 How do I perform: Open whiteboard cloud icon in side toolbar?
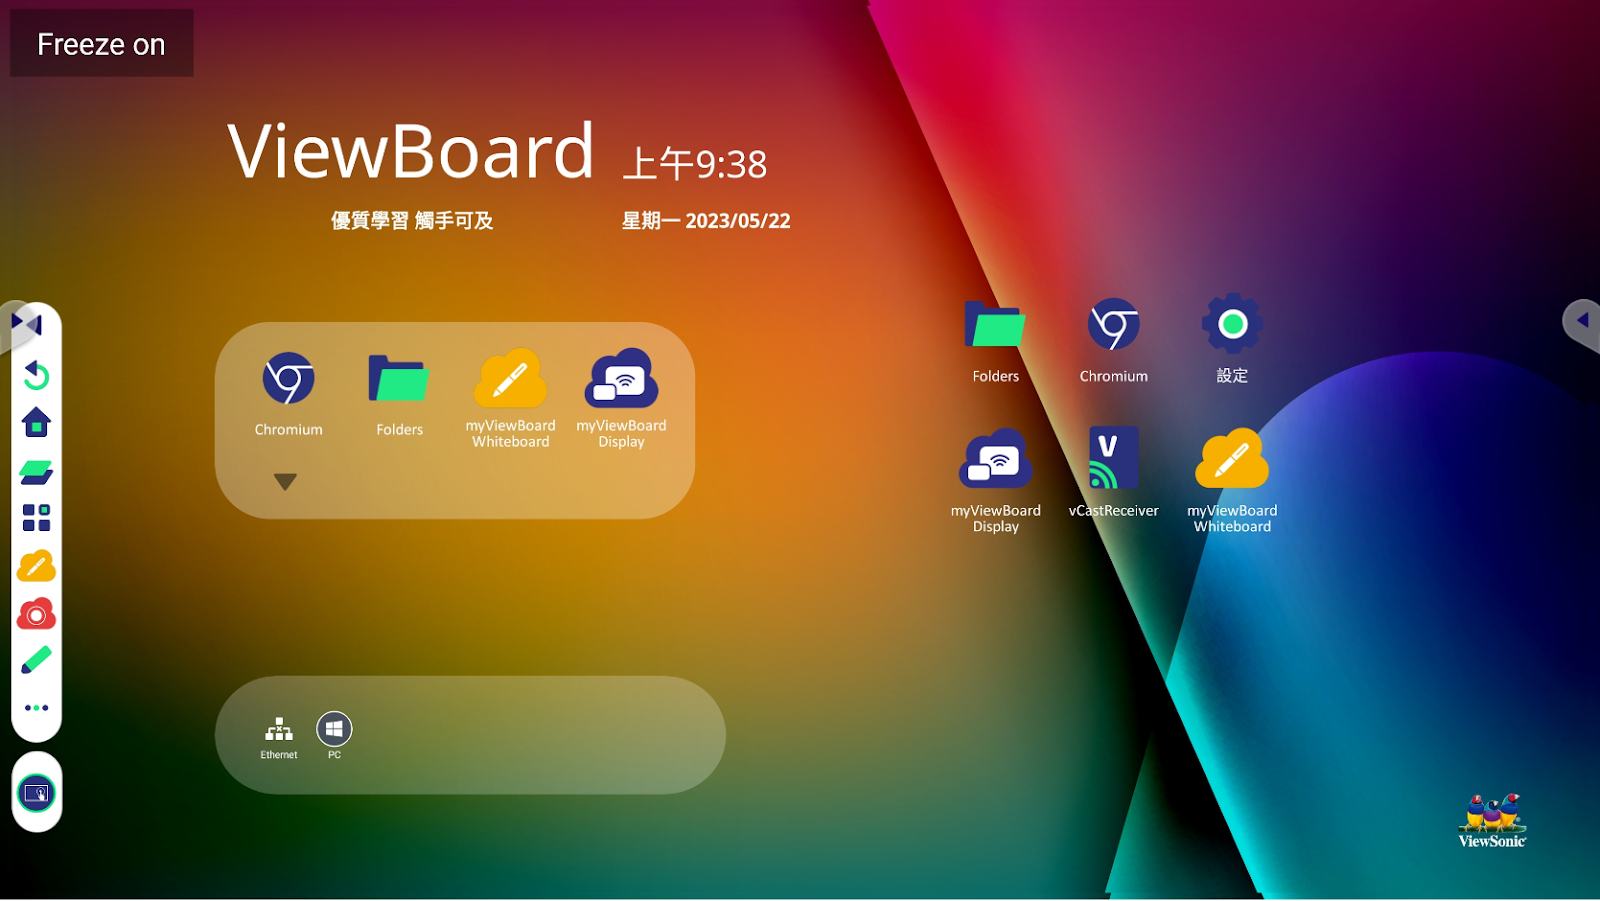click(36, 566)
